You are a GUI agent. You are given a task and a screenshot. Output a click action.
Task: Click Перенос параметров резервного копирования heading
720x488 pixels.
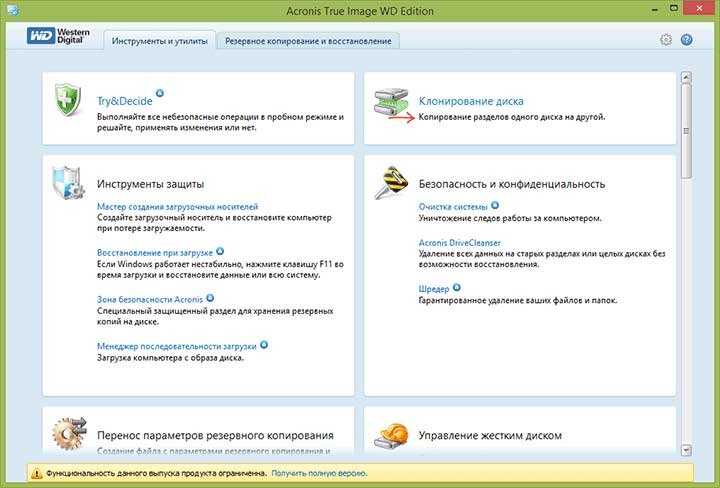tap(215, 435)
